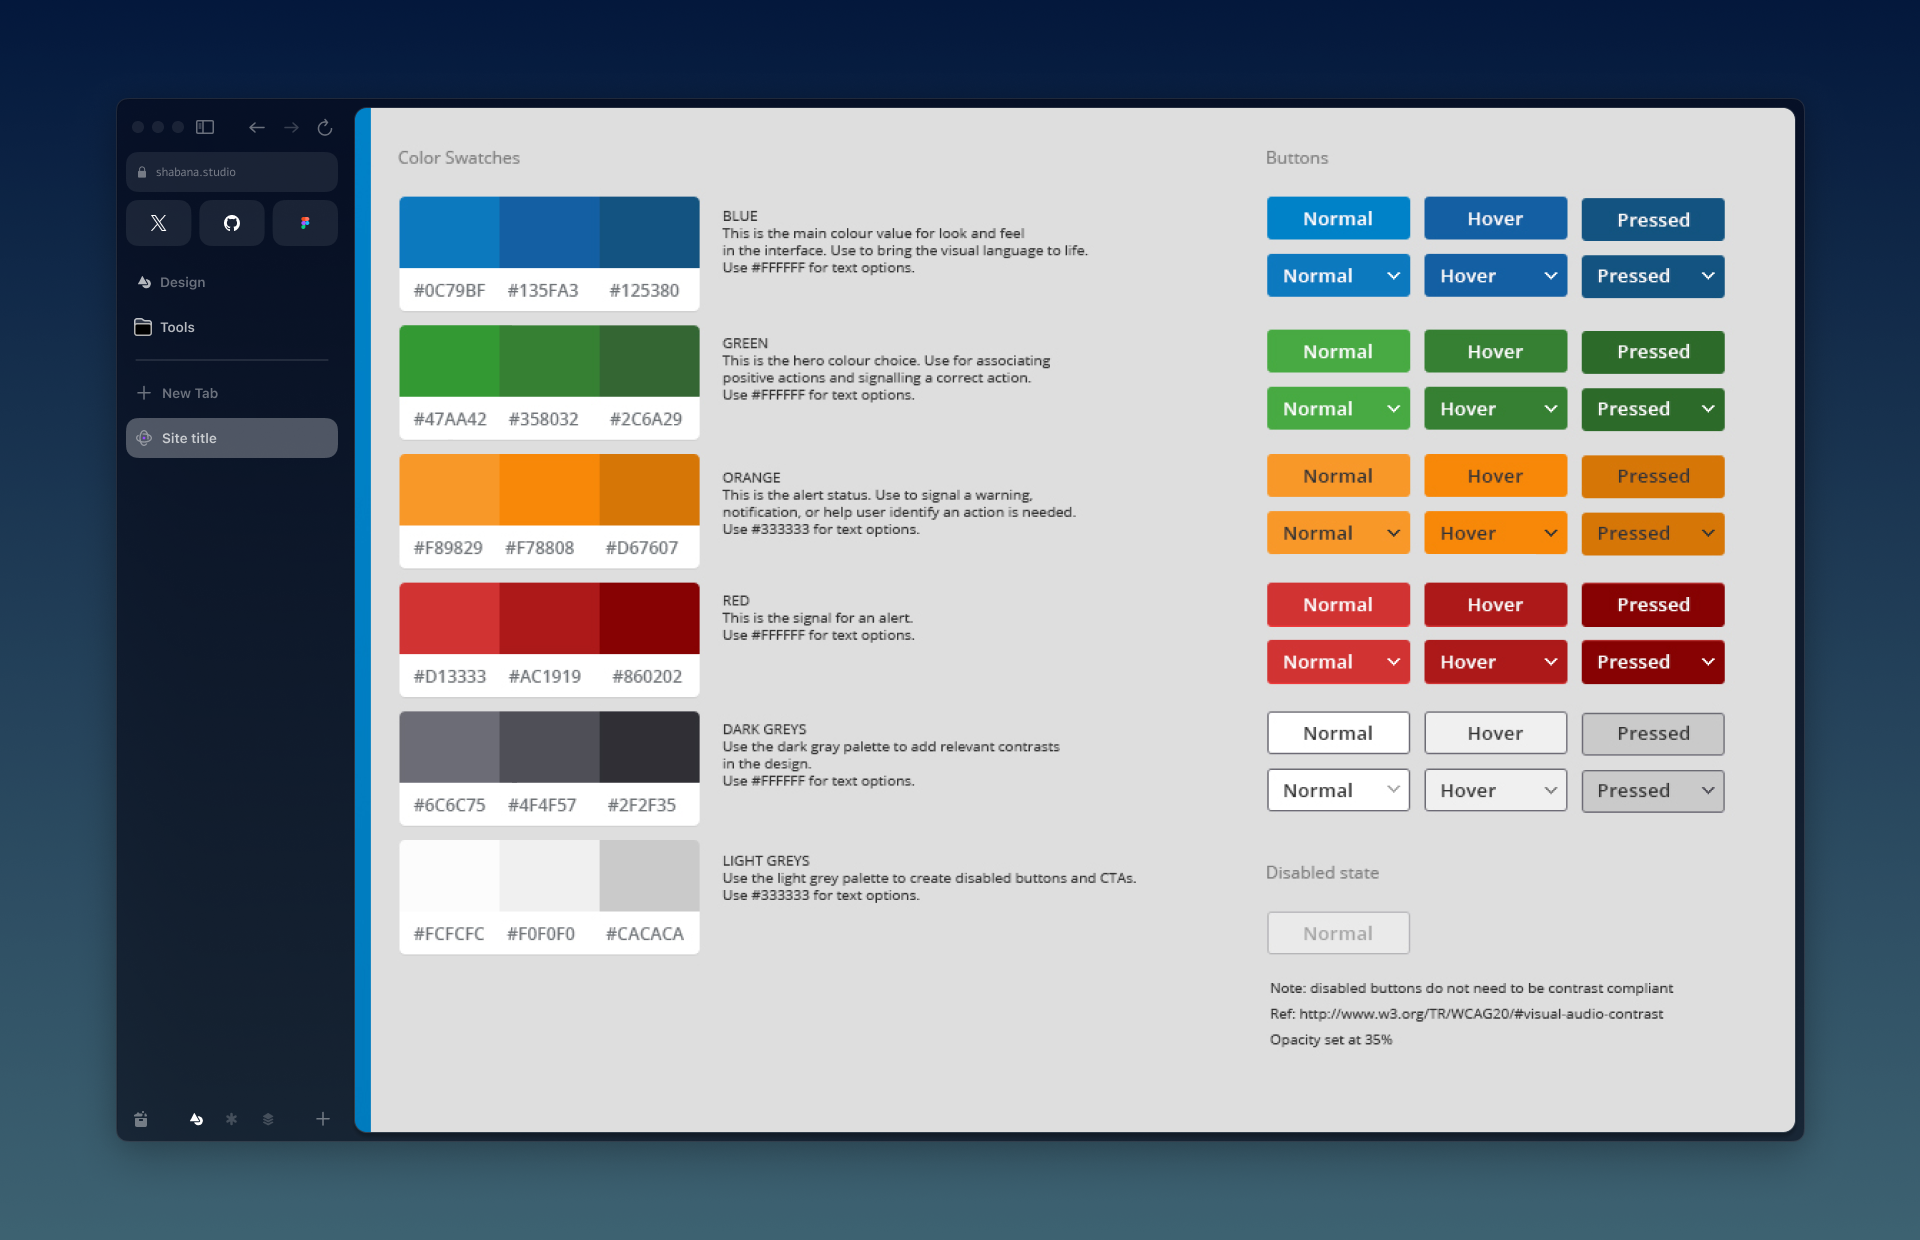Open the GitHub pinned shortcut
This screenshot has height=1240, width=1920.
pos(231,223)
